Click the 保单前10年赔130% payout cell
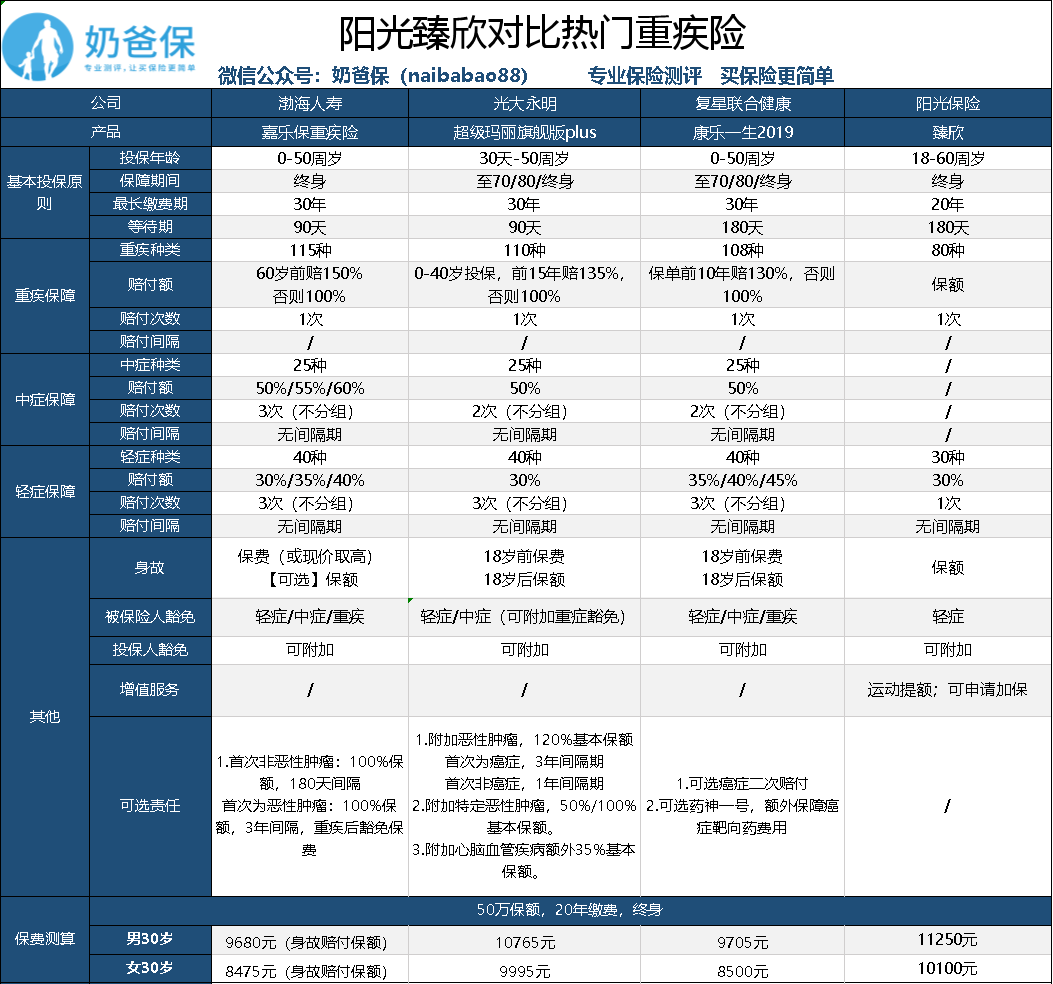Screen dimensions: 1053x984 [x=743, y=285]
